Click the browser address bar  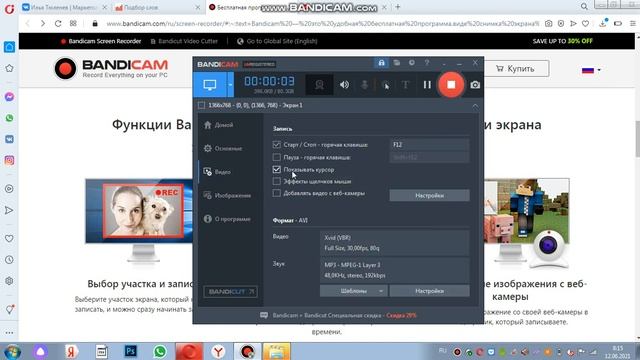[x=322, y=24]
